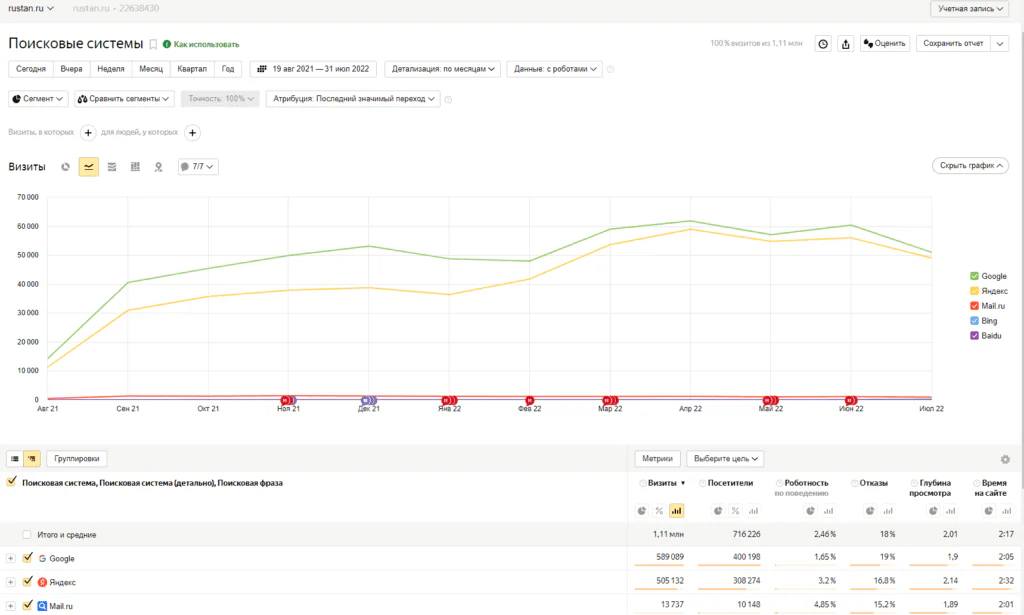The image size is (1024, 615).
Task: Select the Квартал period tab
Action: point(192,69)
